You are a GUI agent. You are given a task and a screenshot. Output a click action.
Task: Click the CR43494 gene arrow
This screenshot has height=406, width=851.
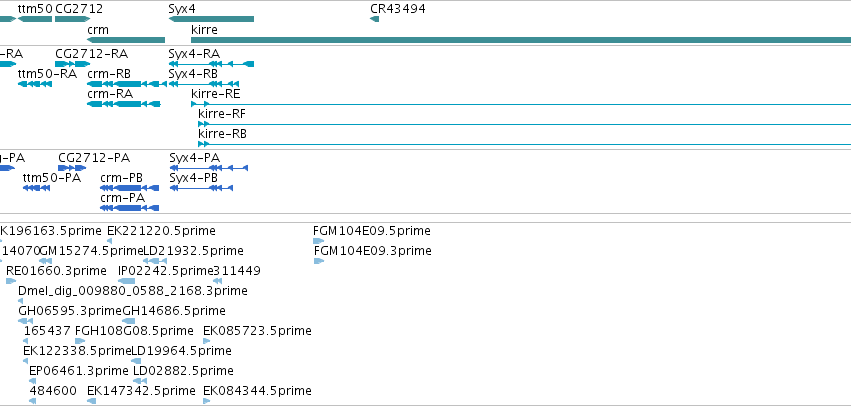point(374,20)
